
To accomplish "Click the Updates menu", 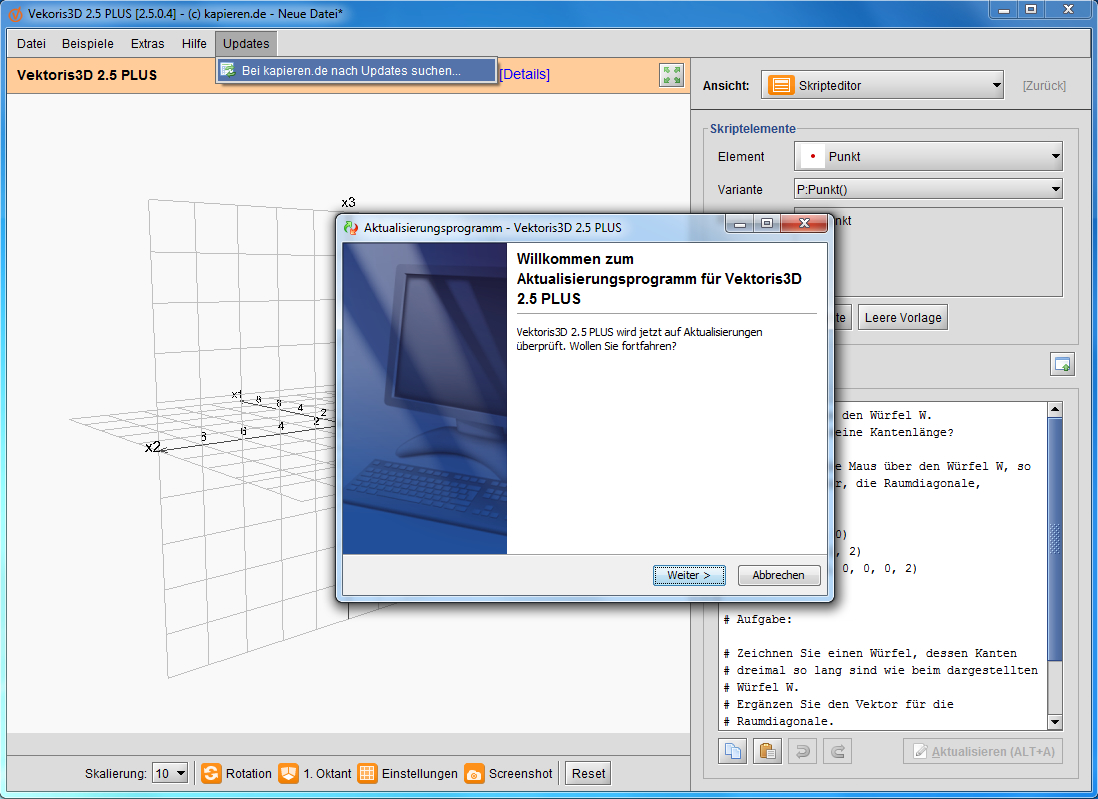I will coord(246,43).
